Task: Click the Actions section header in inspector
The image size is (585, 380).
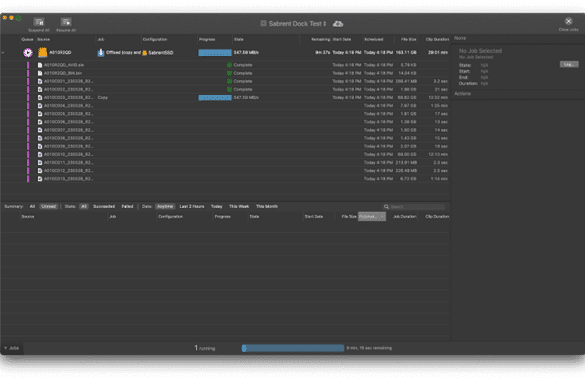Action: point(462,94)
